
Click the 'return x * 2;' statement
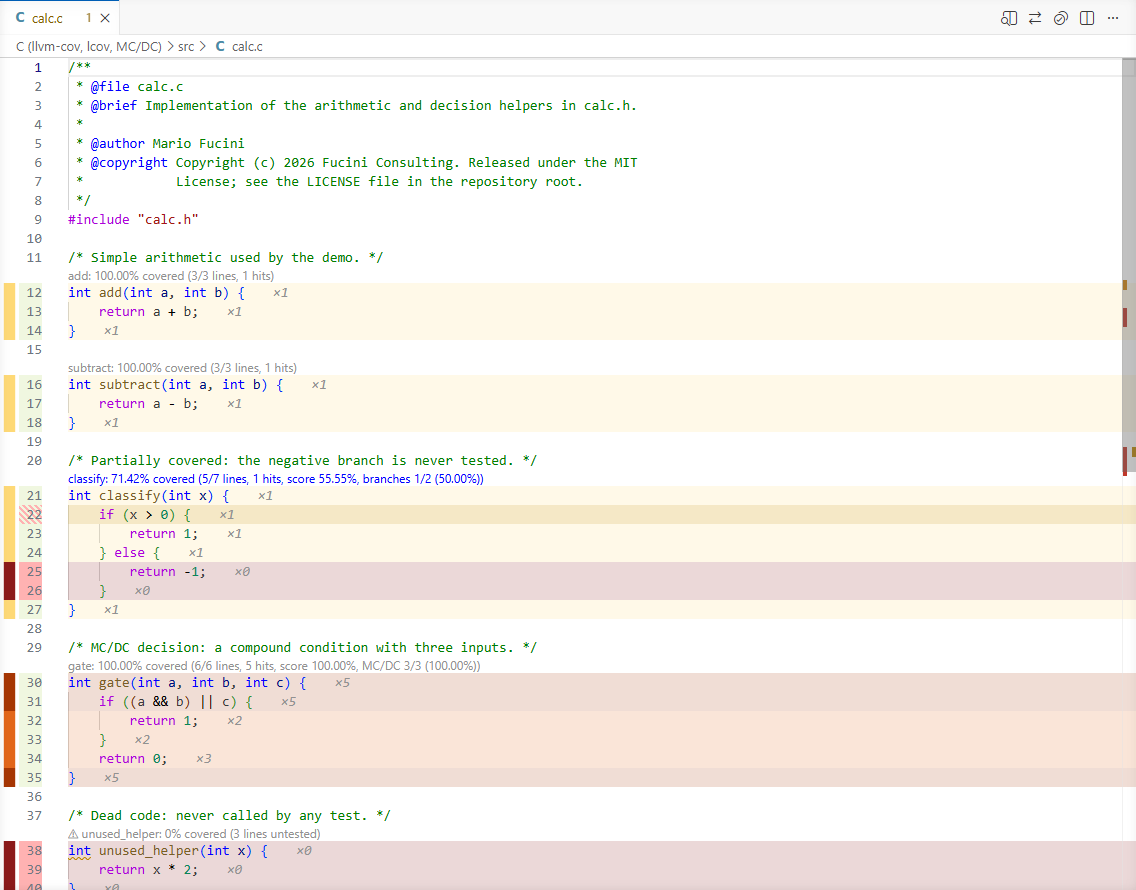click(149, 870)
